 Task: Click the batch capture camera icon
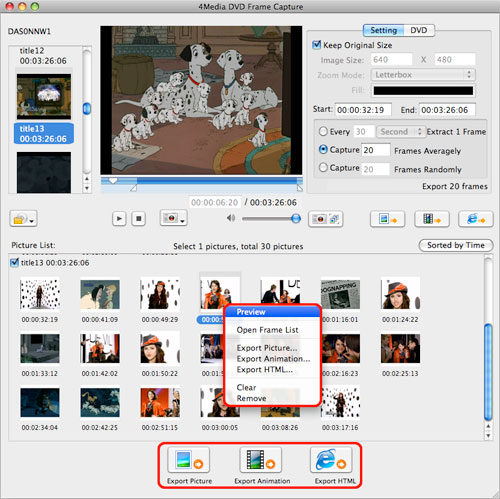(326, 219)
